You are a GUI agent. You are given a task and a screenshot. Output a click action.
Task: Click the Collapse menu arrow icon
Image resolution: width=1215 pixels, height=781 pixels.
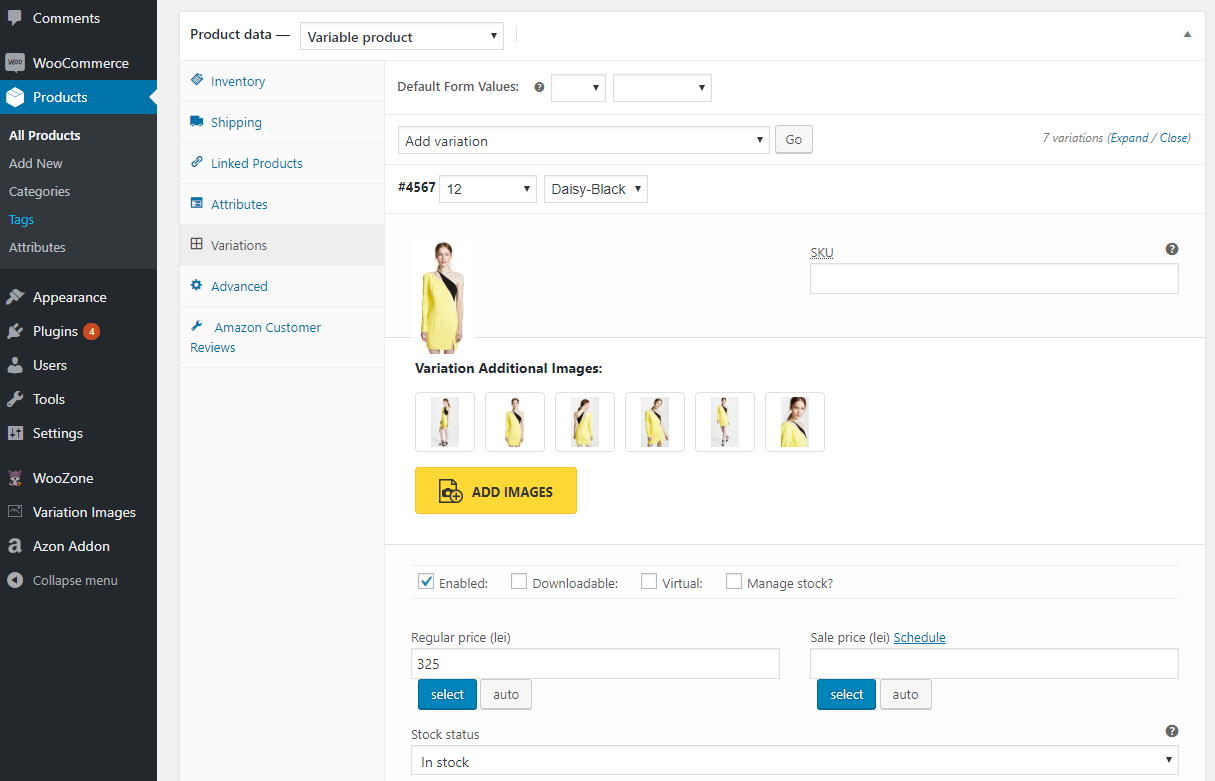pos(15,580)
